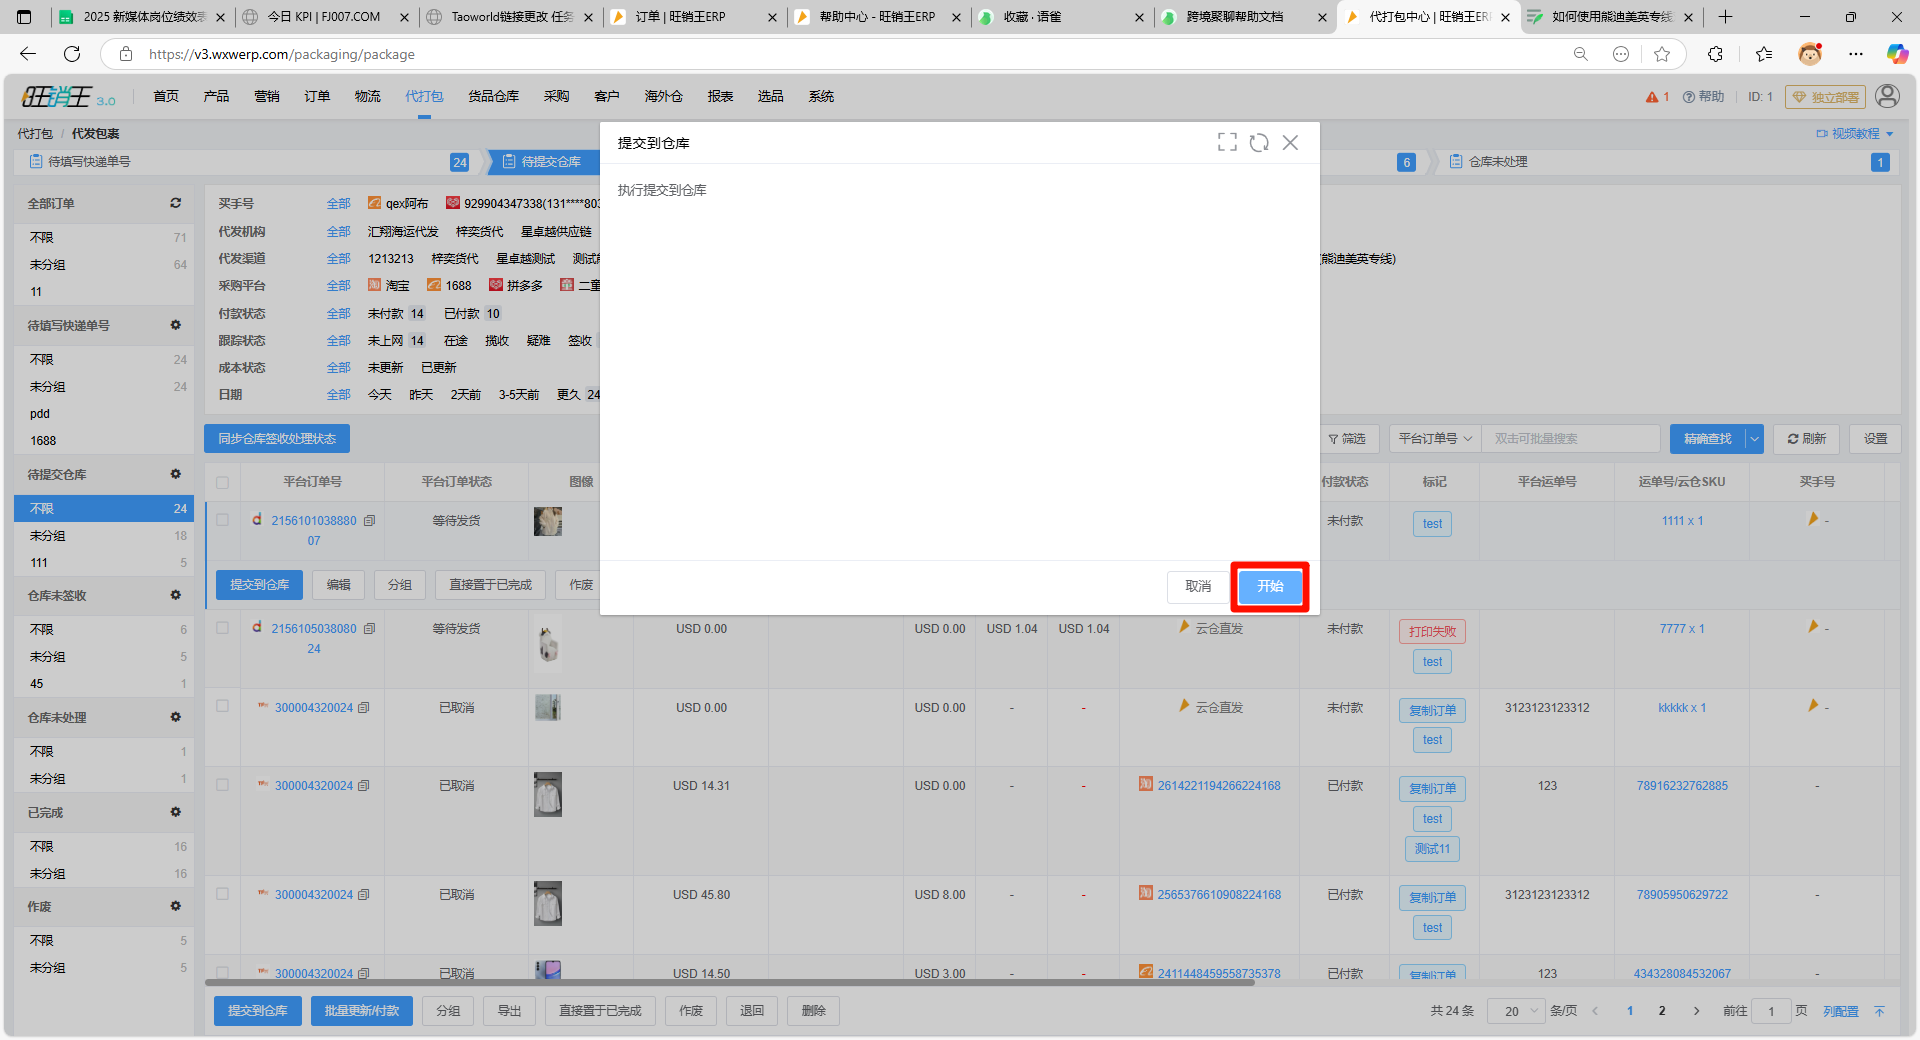This screenshot has width=1920, height=1040.
Task: Open thumbnail of USD 14.31 order
Action: pyautogui.click(x=547, y=795)
